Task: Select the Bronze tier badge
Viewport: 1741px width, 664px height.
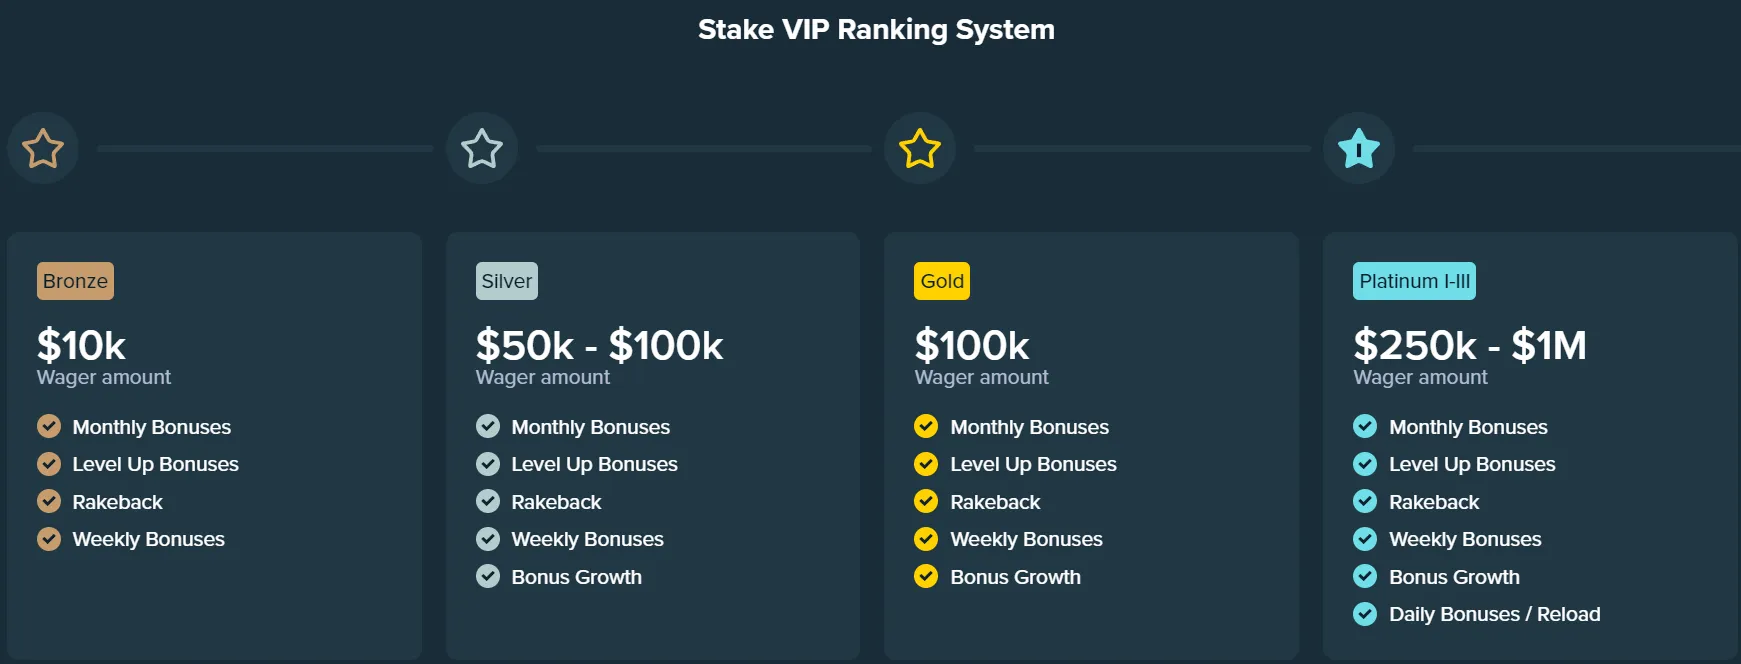Action: point(75,281)
